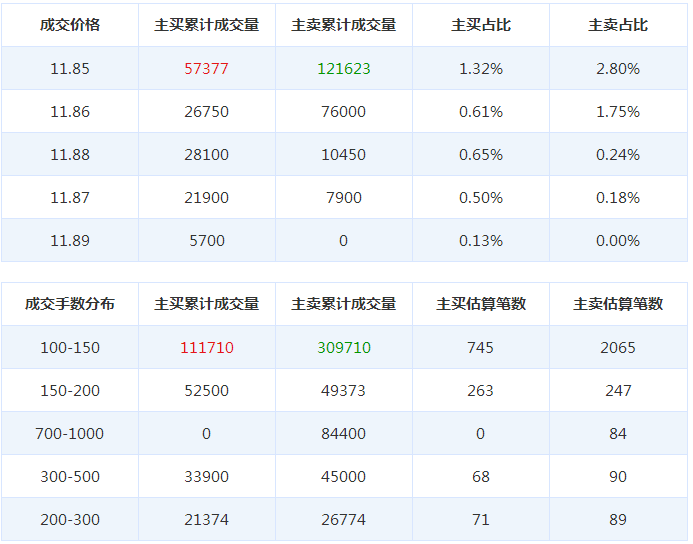Click the value 76000
Viewport: 693px width, 544px height.
[x=343, y=111]
